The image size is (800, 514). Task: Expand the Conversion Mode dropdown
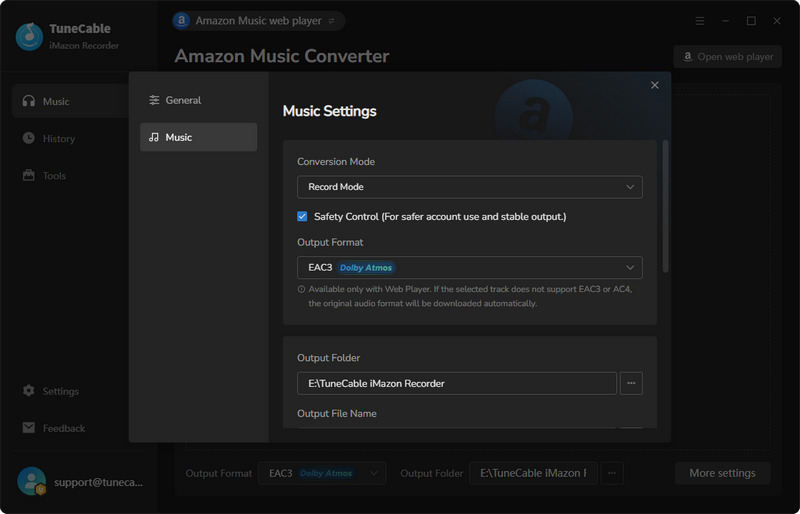(469, 187)
